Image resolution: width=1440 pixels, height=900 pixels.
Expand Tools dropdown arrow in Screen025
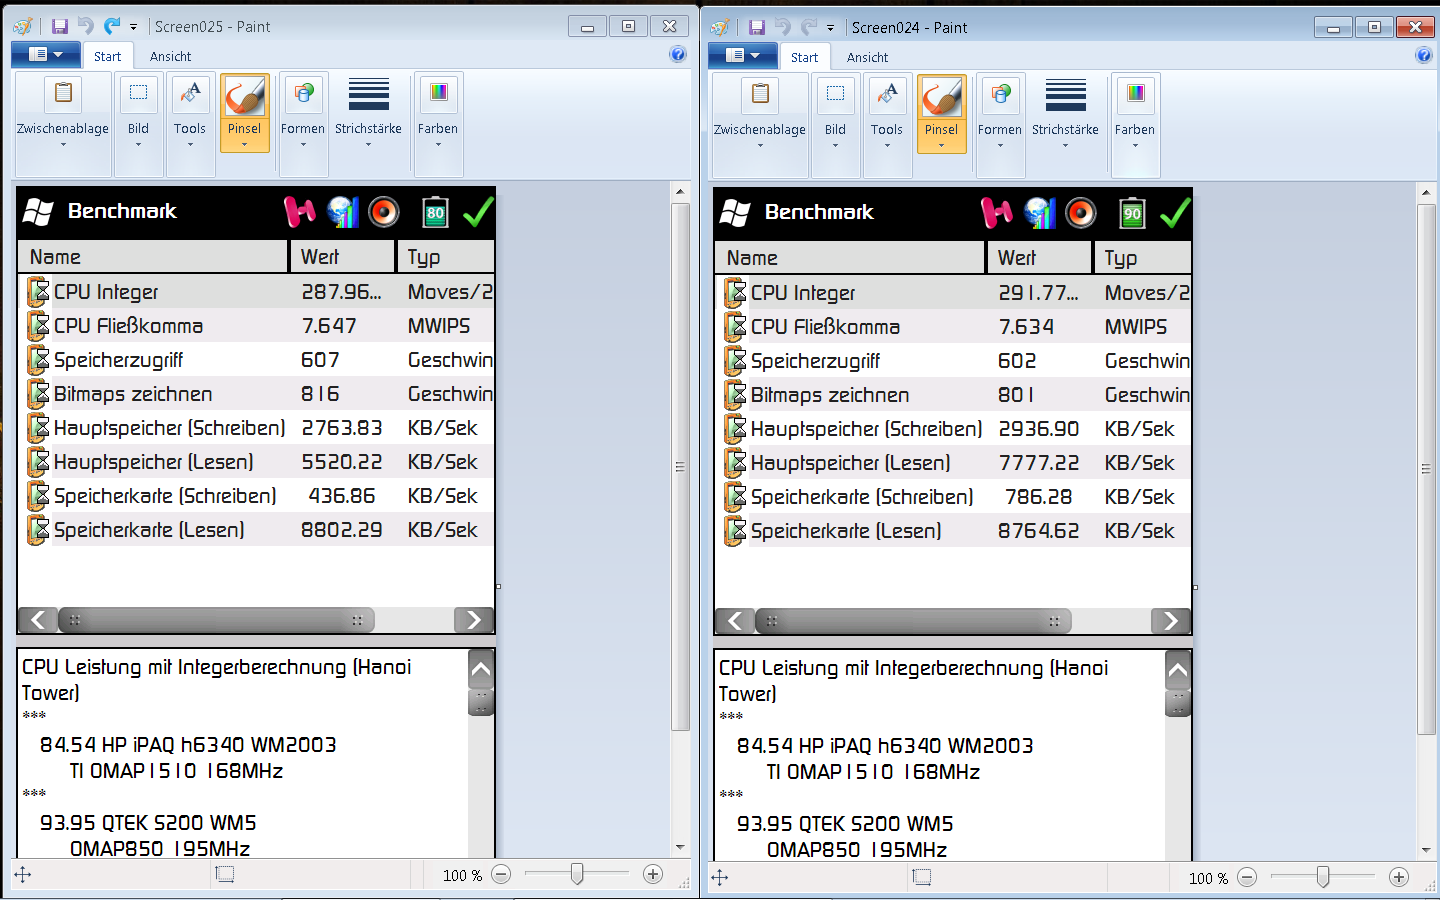[x=190, y=145]
